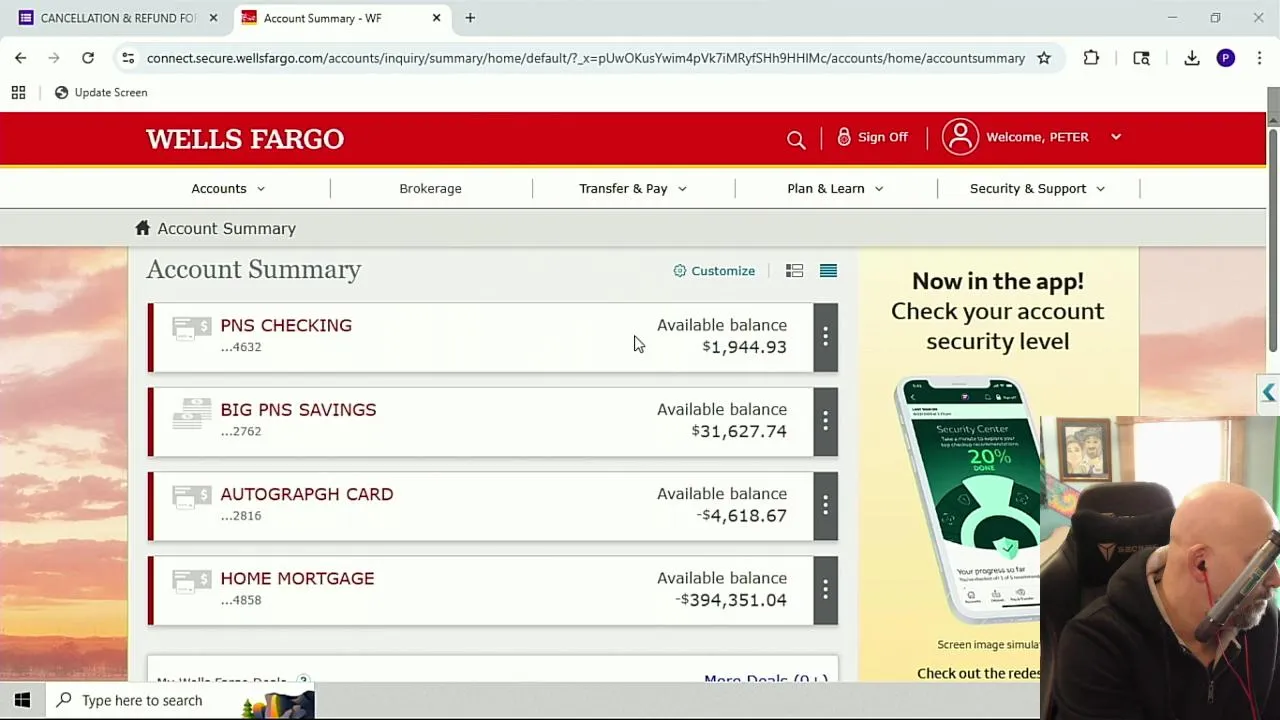Bookmark this page with star icon
The height and width of the screenshot is (720, 1280).
click(x=1044, y=58)
